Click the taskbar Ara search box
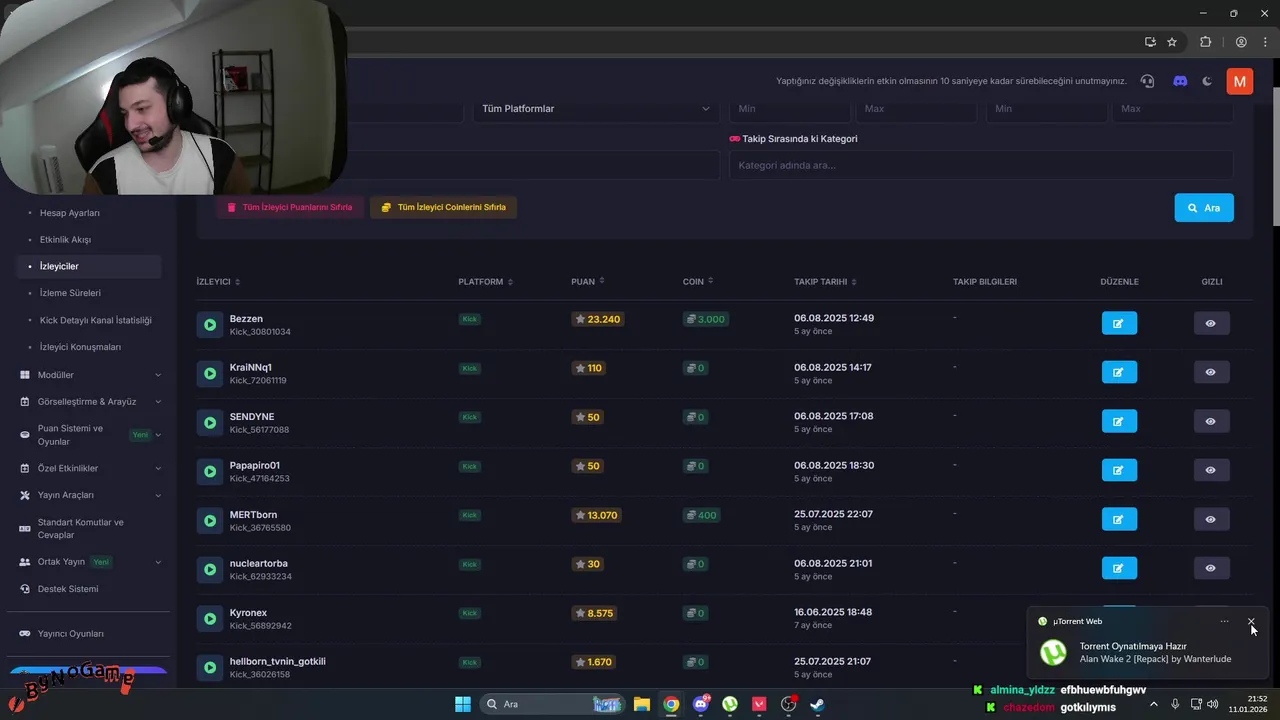This screenshot has width=1280, height=720. (x=552, y=704)
